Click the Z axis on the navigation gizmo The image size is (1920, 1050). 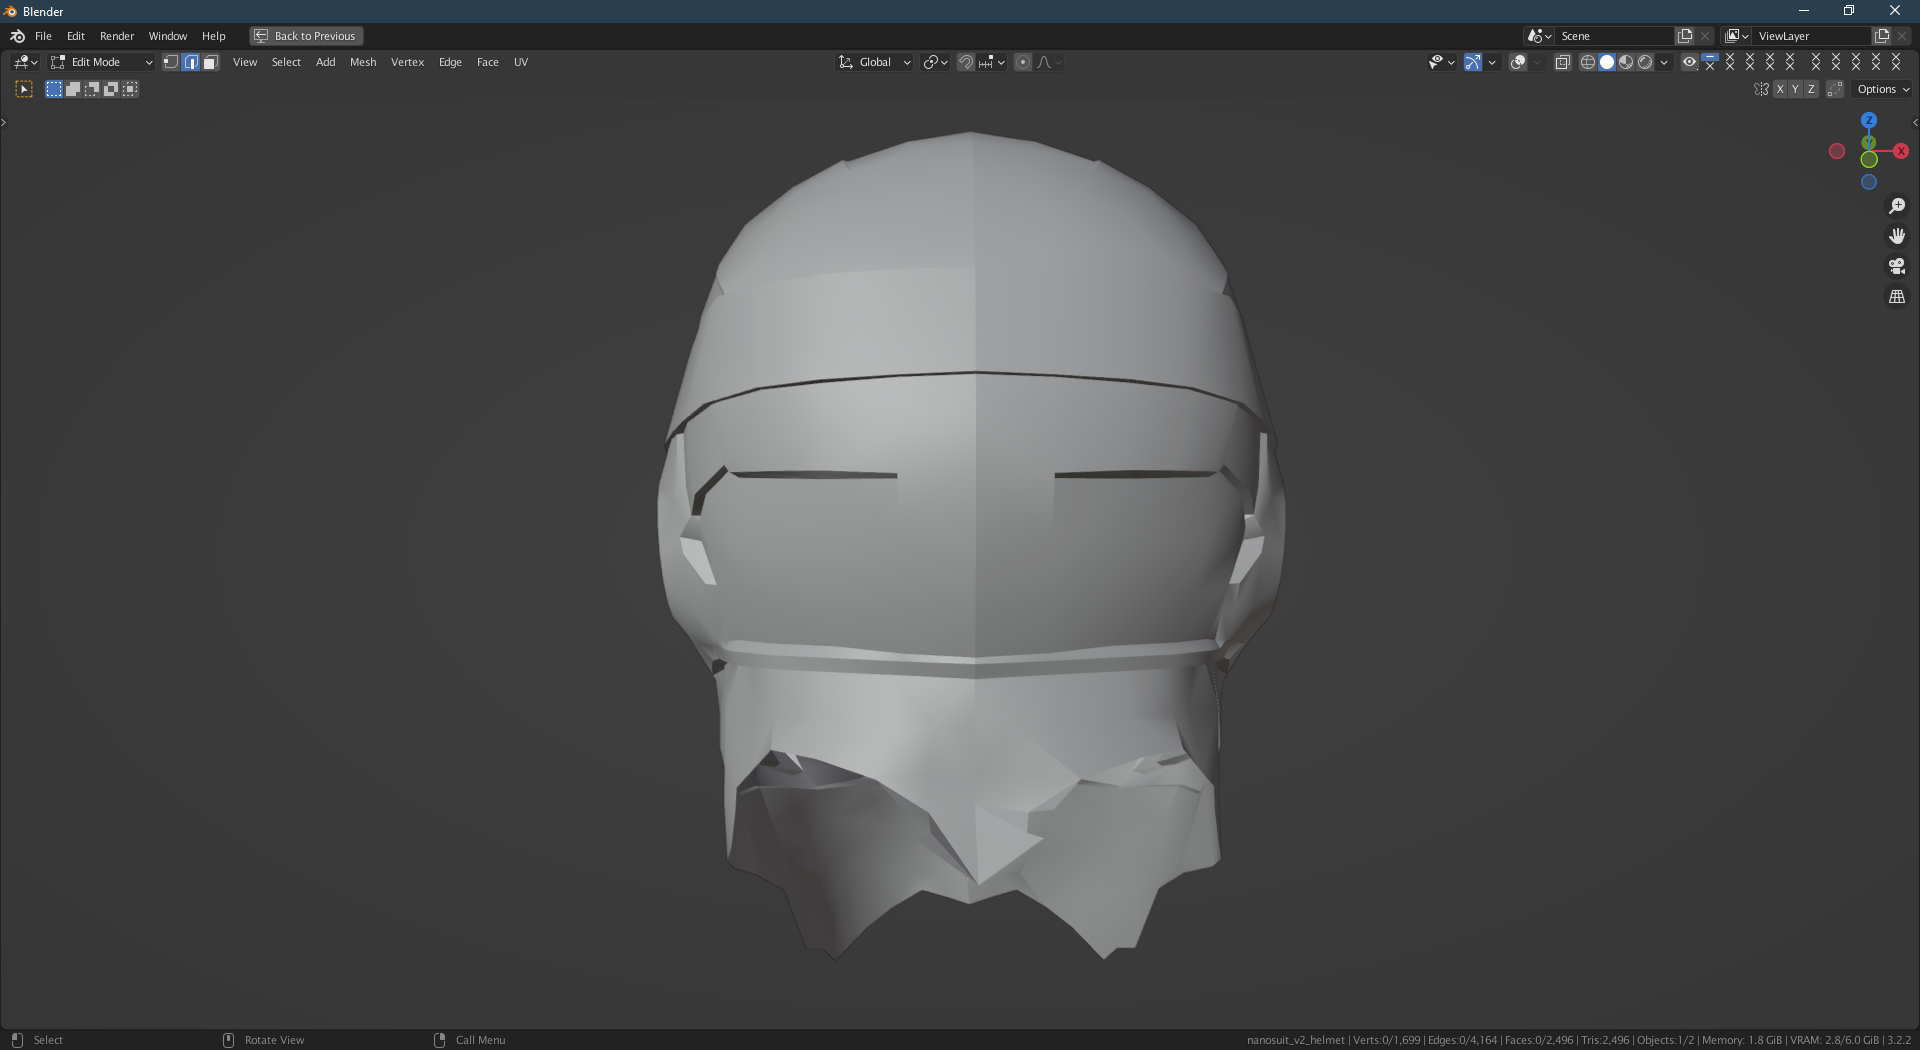coord(1869,119)
